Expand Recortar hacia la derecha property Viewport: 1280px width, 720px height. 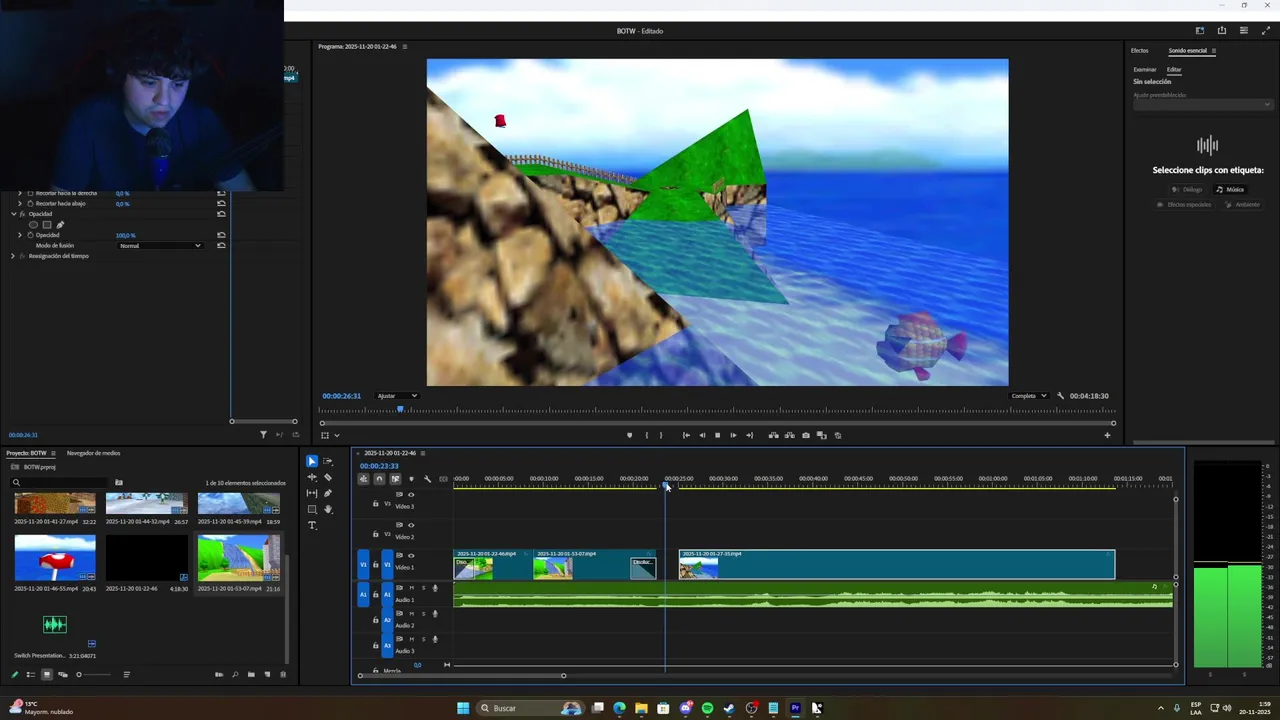[20, 193]
